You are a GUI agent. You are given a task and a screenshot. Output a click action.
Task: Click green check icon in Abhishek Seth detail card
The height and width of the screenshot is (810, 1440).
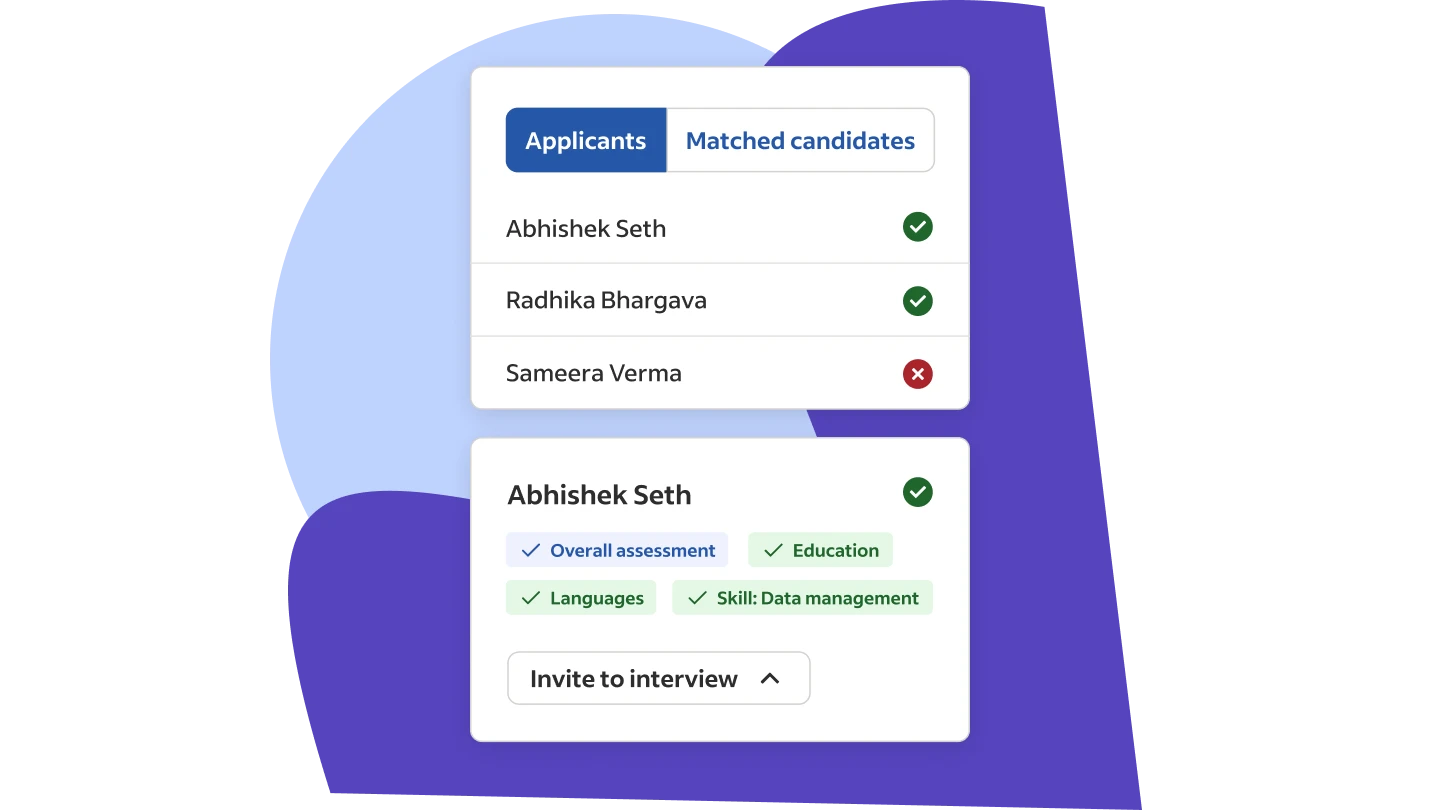(x=917, y=492)
